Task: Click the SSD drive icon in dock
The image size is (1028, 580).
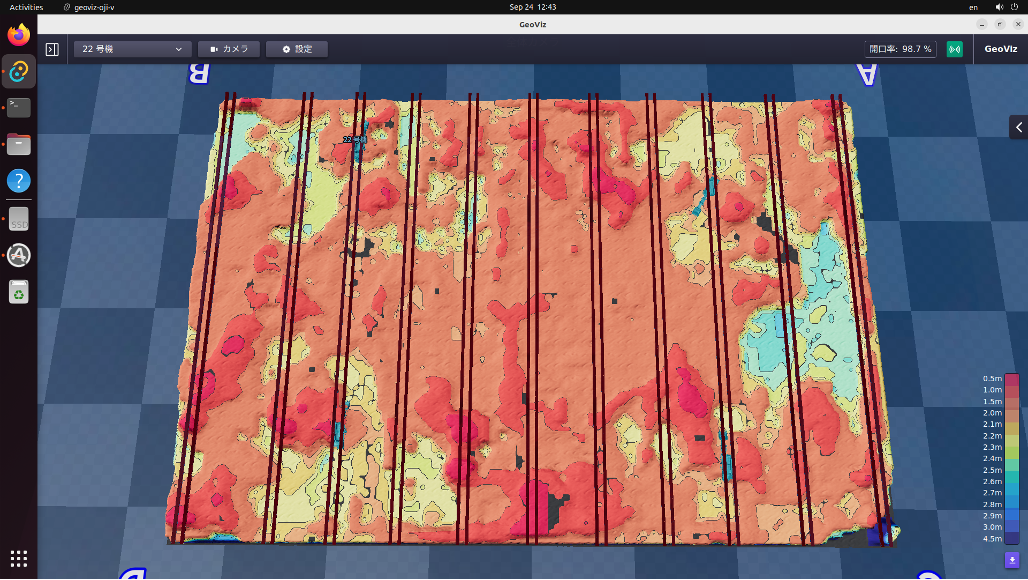Action: pyautogui.click(x=19, y=218)
